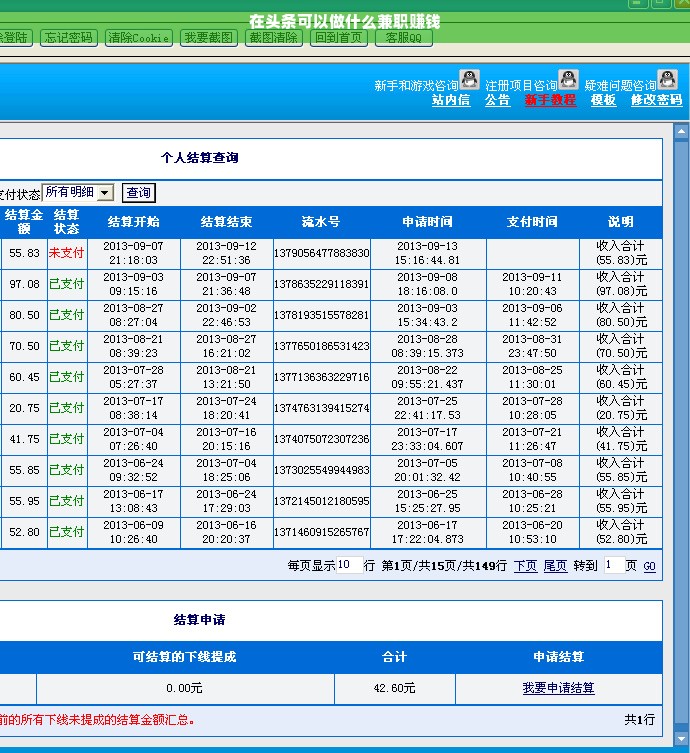The width and height of the screenshot is (690, 753).
Task: Click the amount cell 41.75
Action: pyautogui.click(x=24, y=439)
